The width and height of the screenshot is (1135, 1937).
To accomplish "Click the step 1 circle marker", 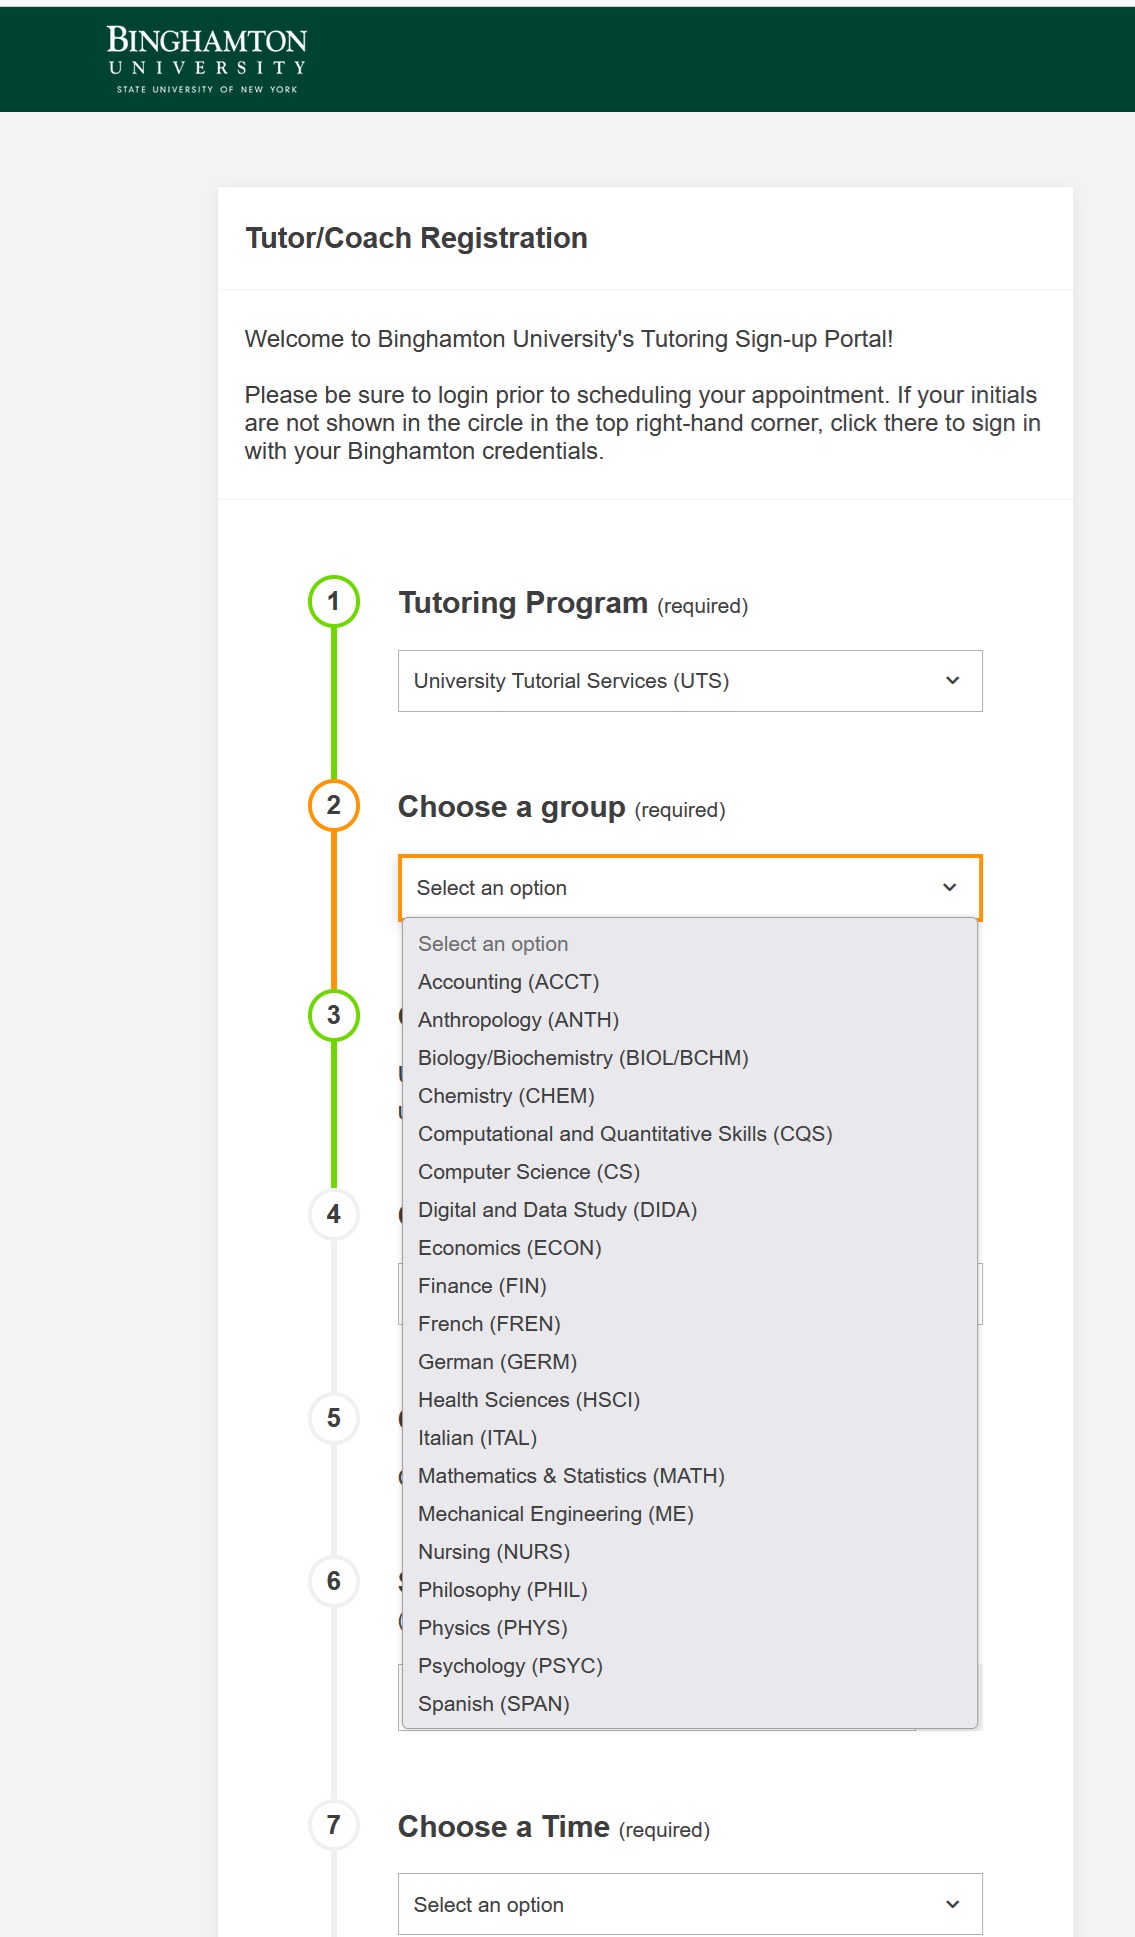I will pyautogui.click(x=334, y=601).
